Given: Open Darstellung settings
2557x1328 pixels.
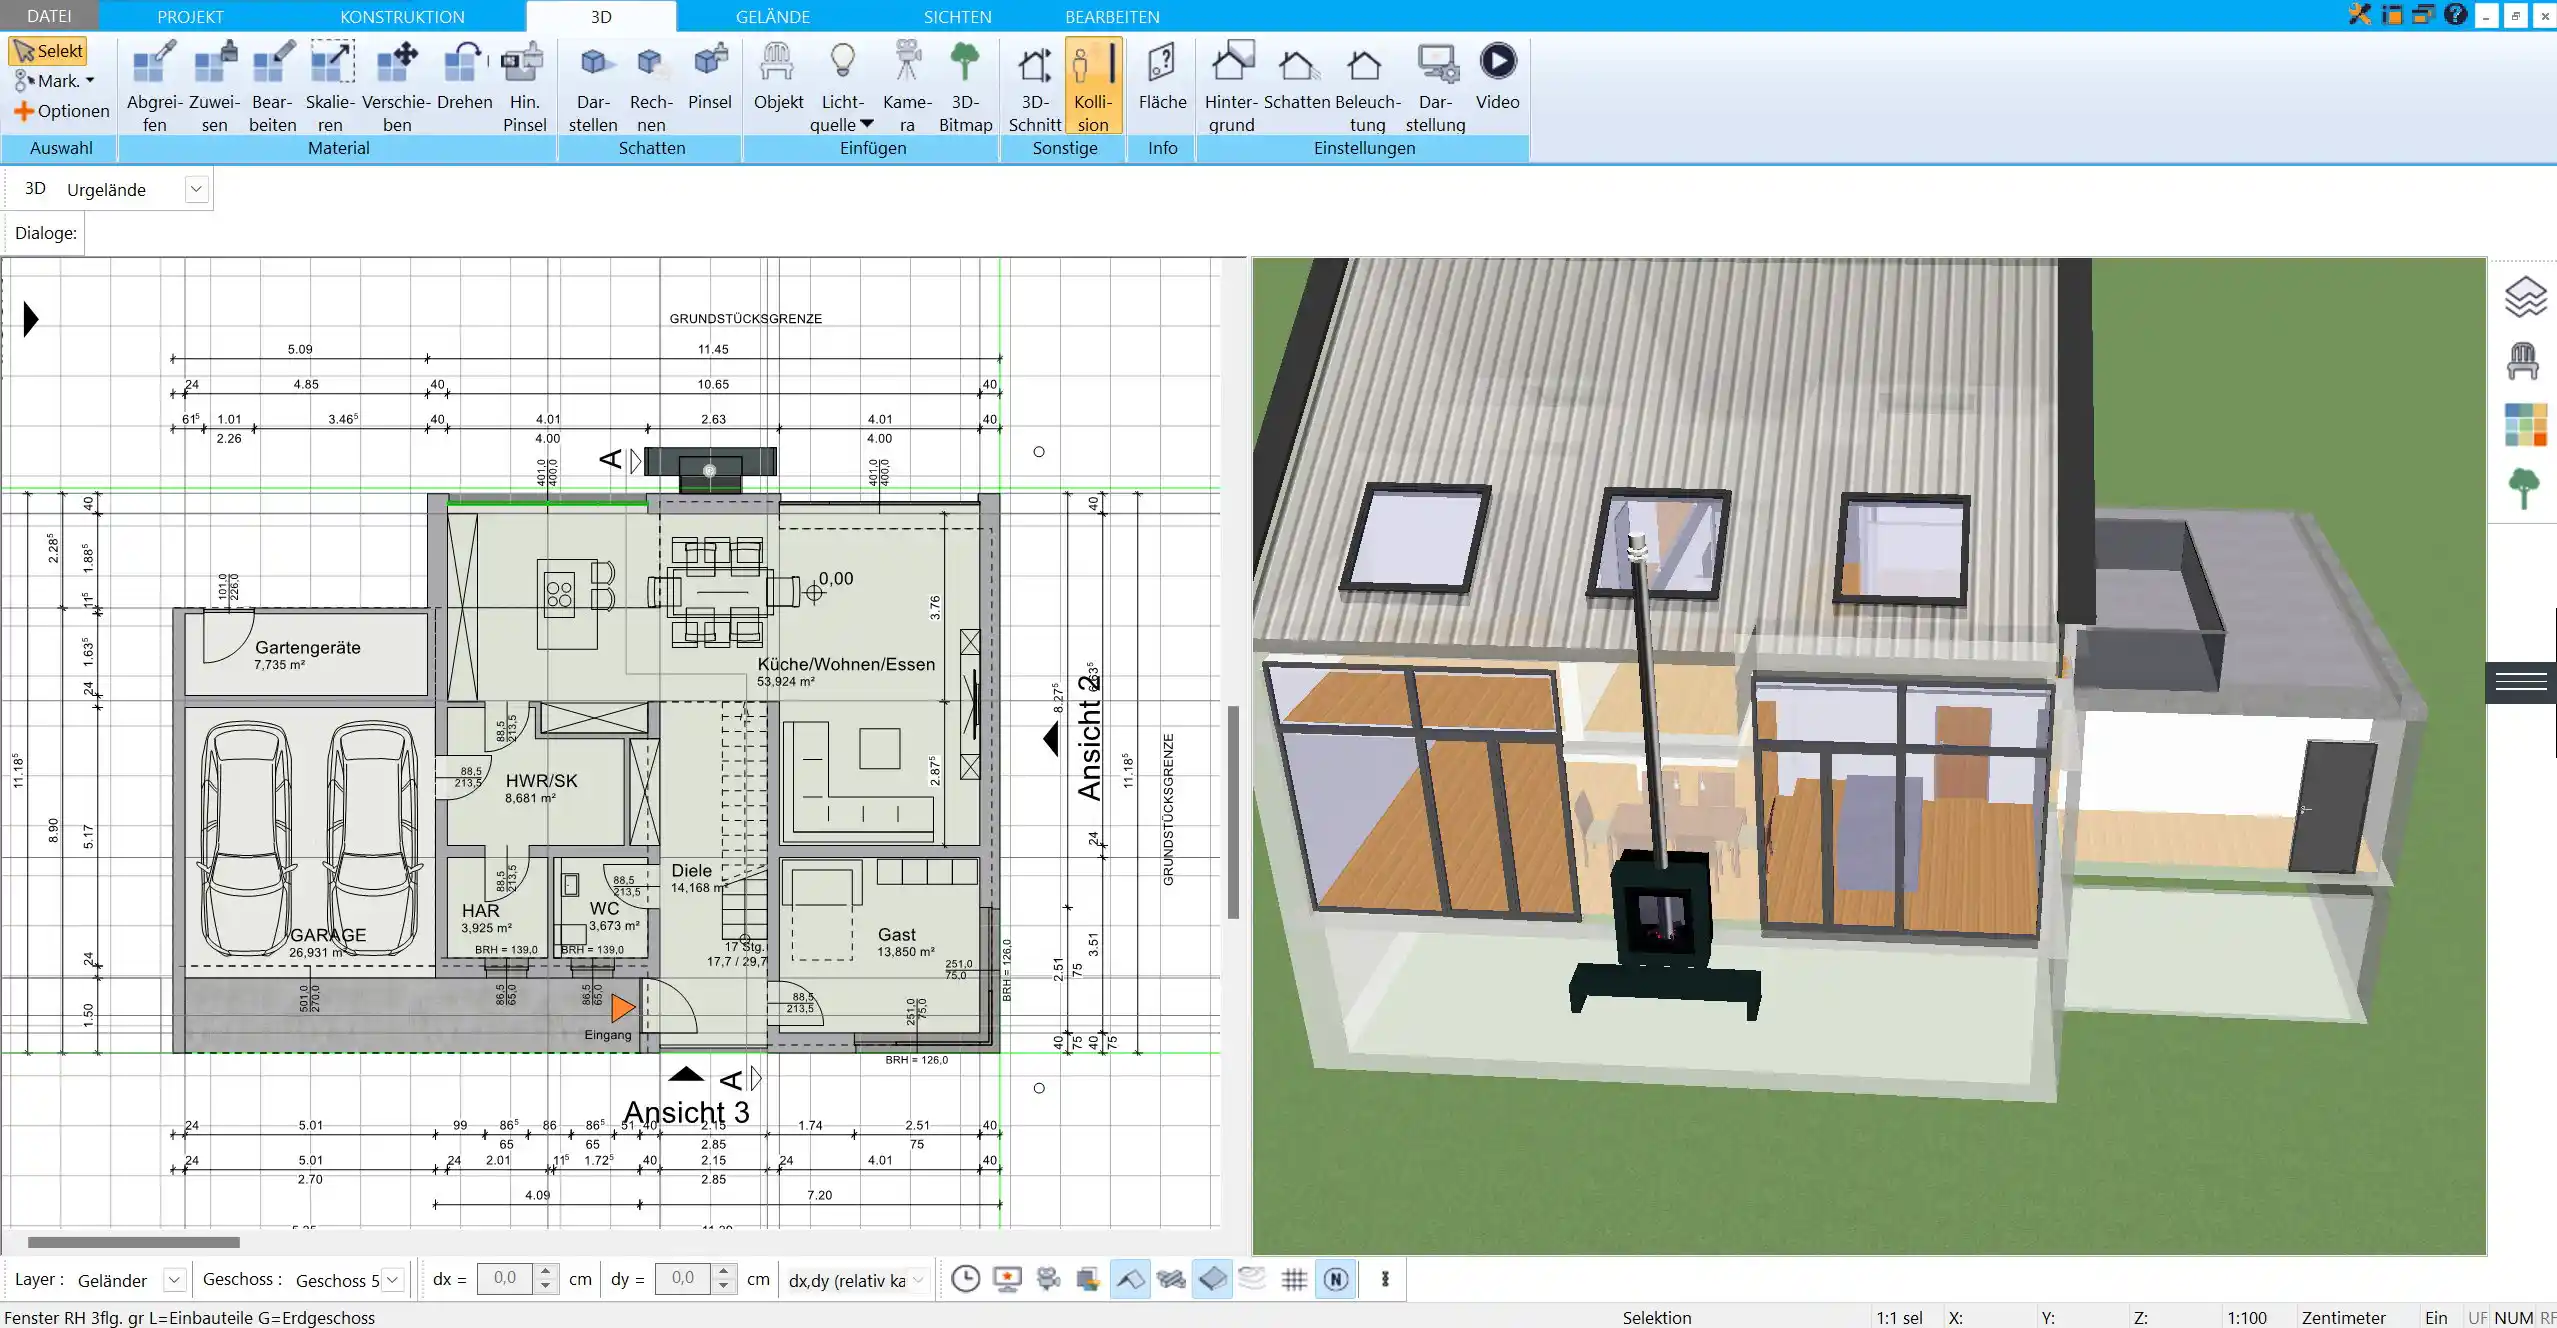Looking at the screenshot, I should pos(1435,86).
